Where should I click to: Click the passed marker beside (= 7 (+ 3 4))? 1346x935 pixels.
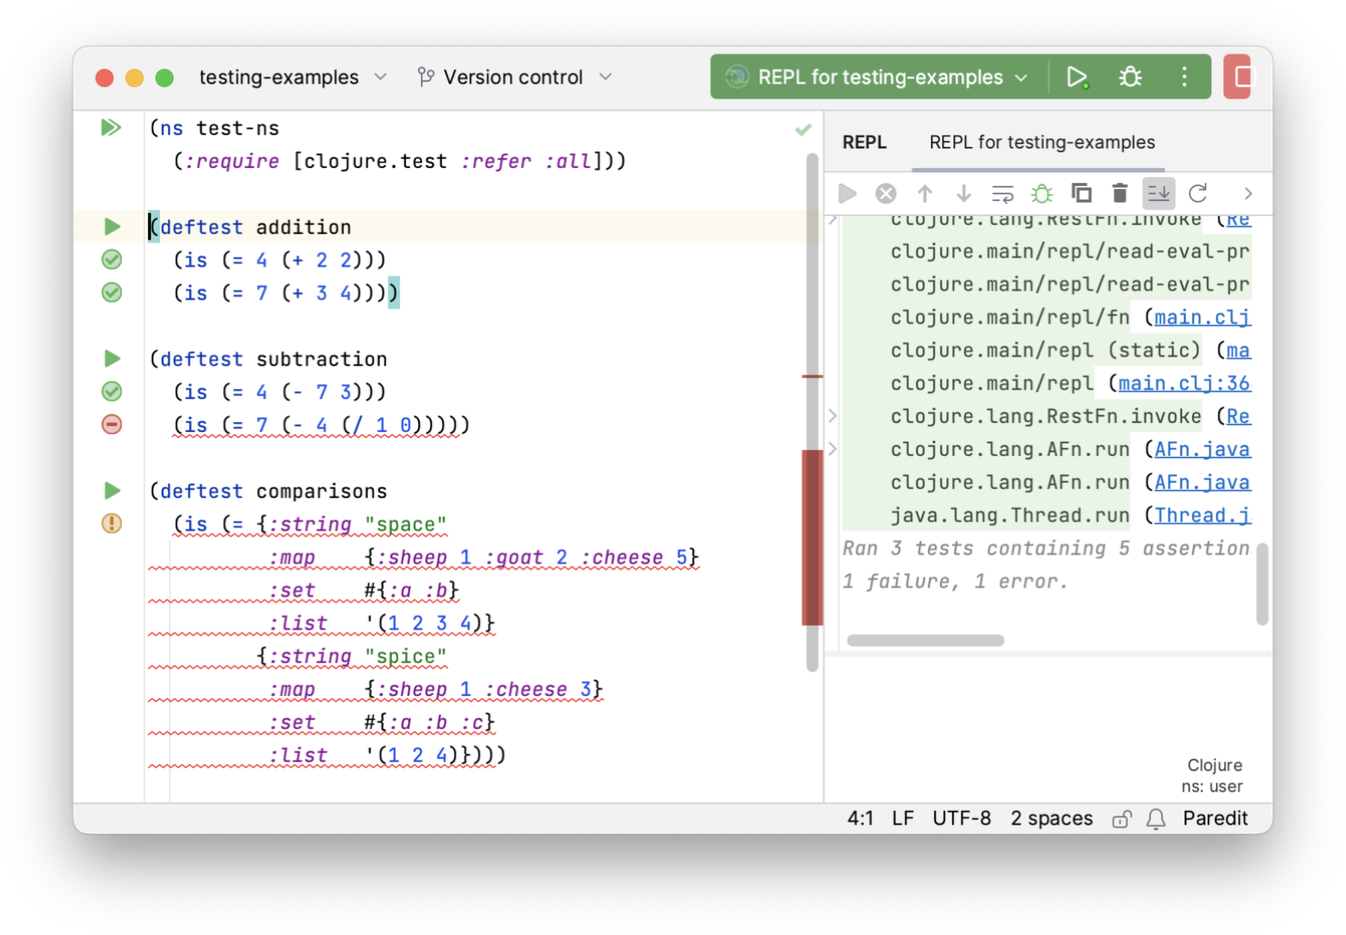112,293
